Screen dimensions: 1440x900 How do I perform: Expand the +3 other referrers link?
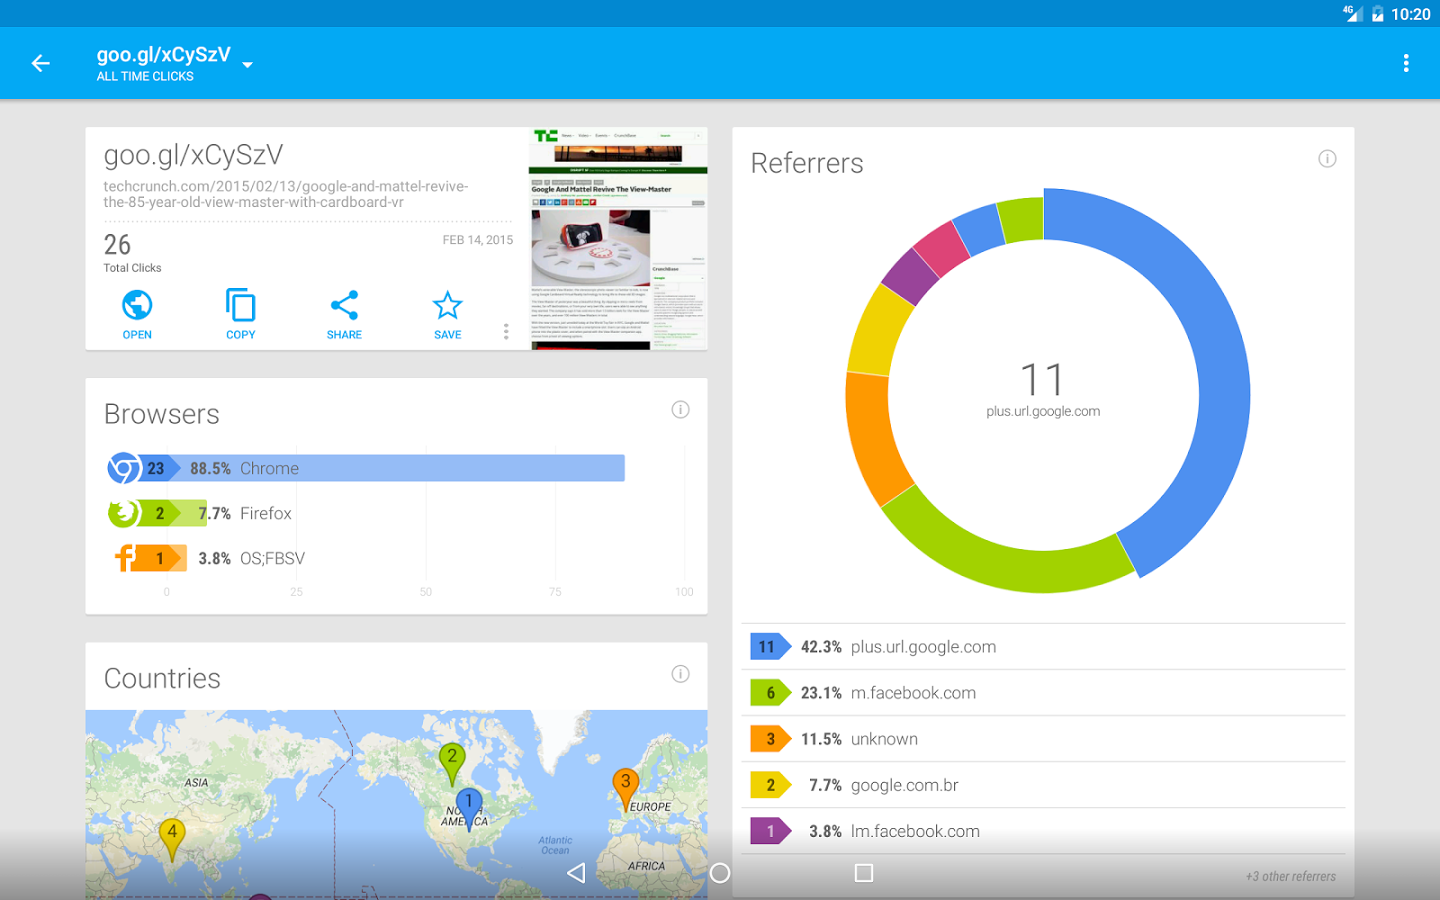[x=1290, y=877]
